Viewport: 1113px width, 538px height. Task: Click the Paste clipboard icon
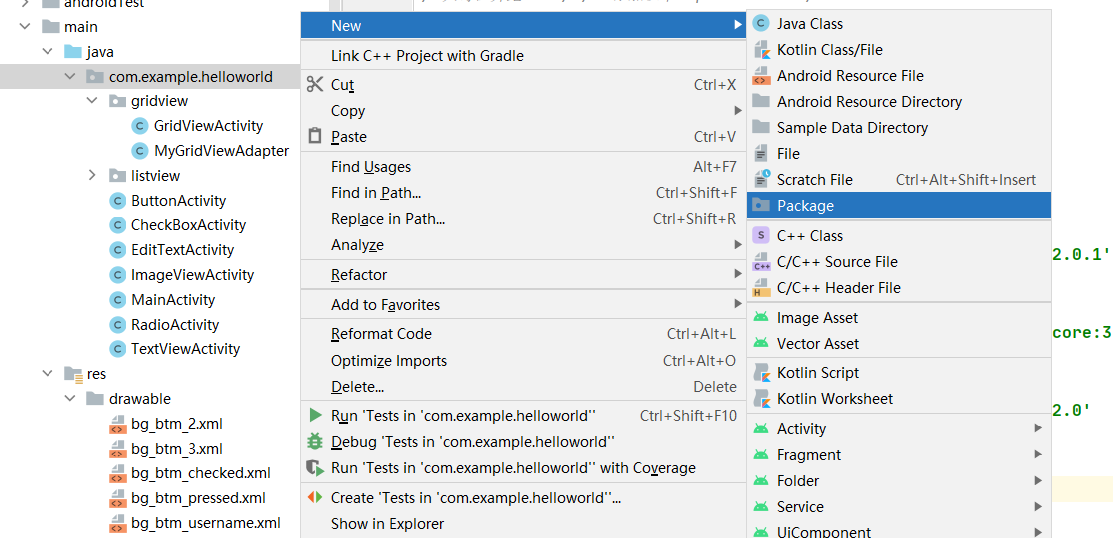click(315, 137)
